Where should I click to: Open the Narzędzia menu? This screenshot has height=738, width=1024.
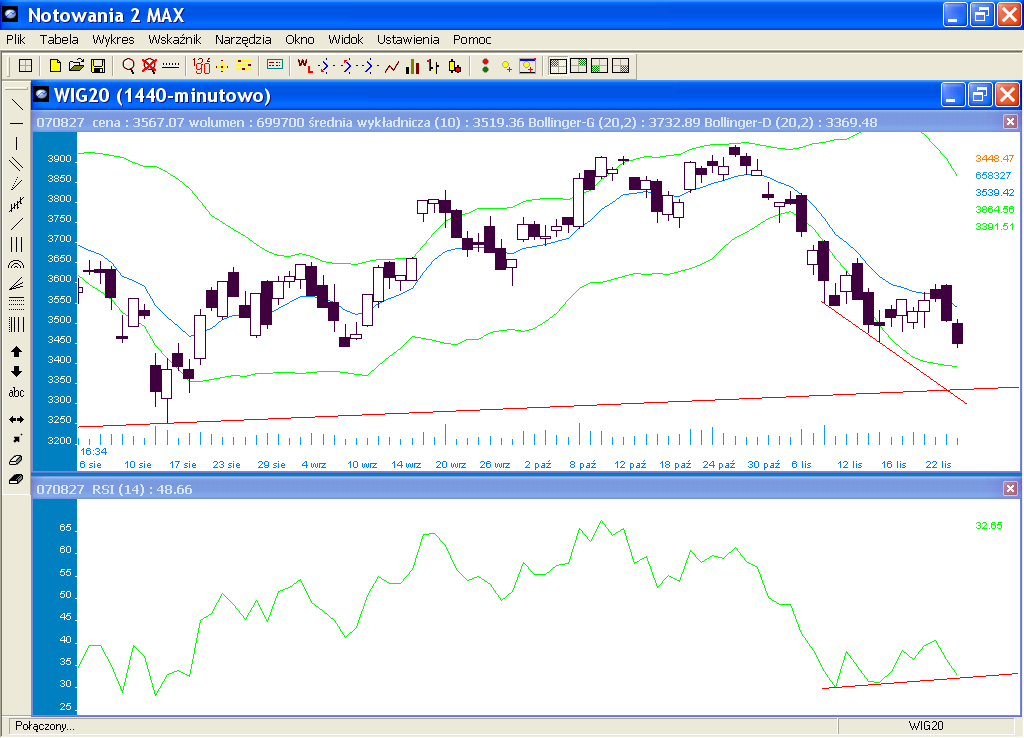pos(243,40)
